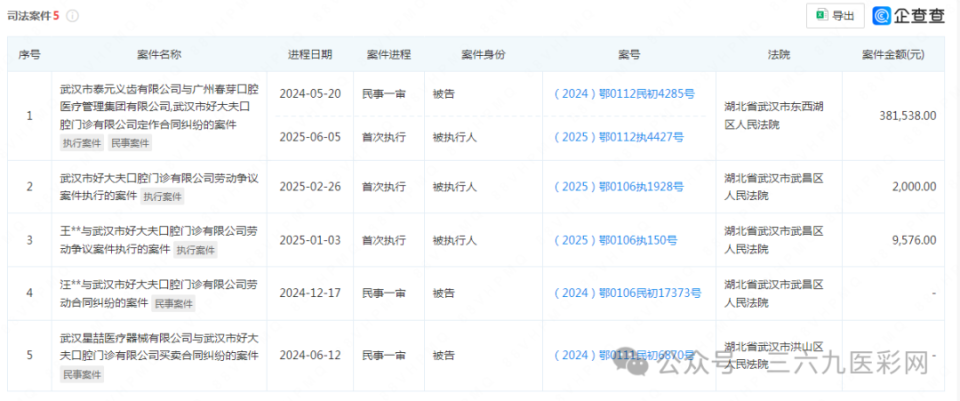960x401 pixels.
Task: Select case name starting 武汉星喆医疗器械有限公司
Action: pos(159,347)
